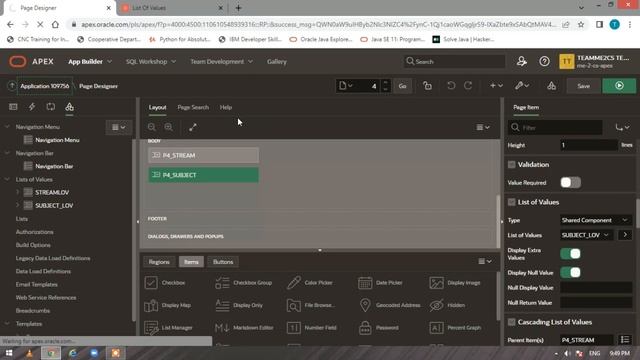Expand the SUBJECT_LOV tree node
The height and width of the screenshot is (360, 640).
[18, 205]
